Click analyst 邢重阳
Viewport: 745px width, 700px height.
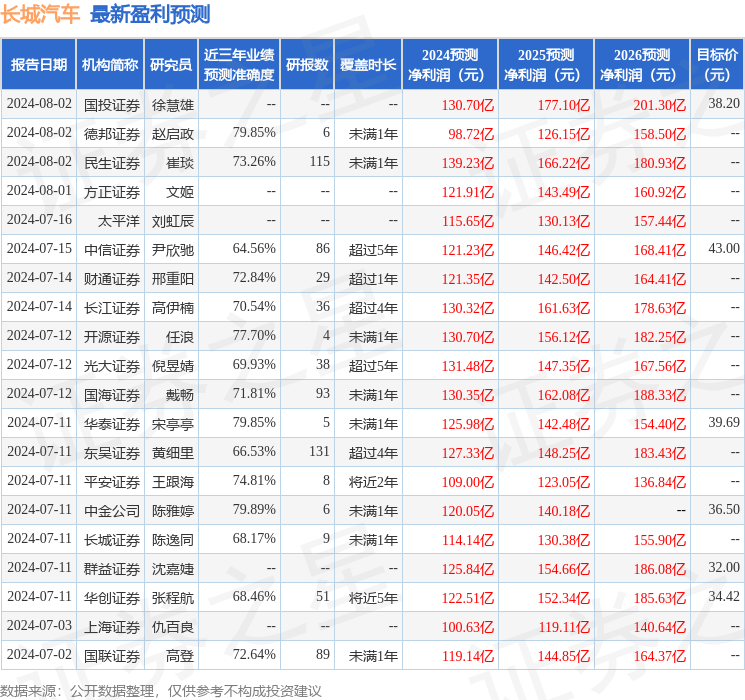pyautogui.click(x=172, y=279)
